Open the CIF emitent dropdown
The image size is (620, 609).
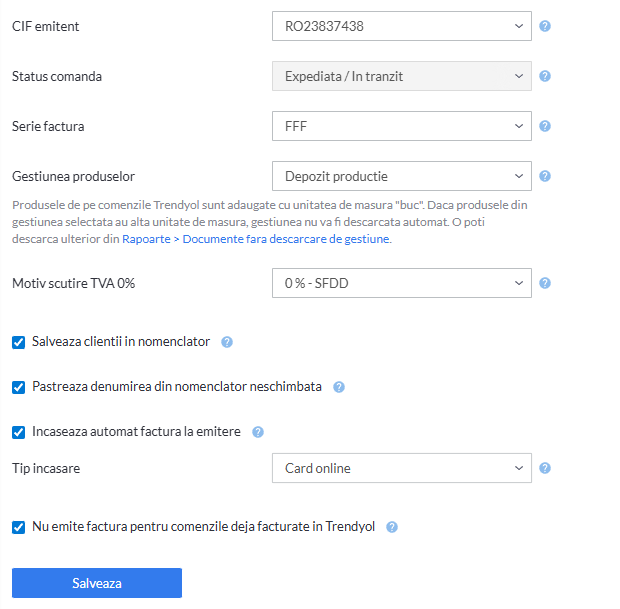(402, 26)
